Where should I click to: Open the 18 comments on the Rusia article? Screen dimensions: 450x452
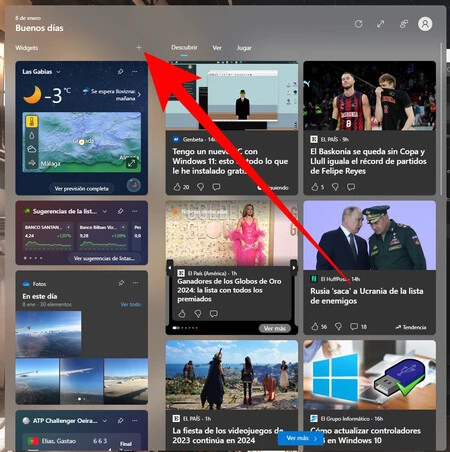pos(358,327)
